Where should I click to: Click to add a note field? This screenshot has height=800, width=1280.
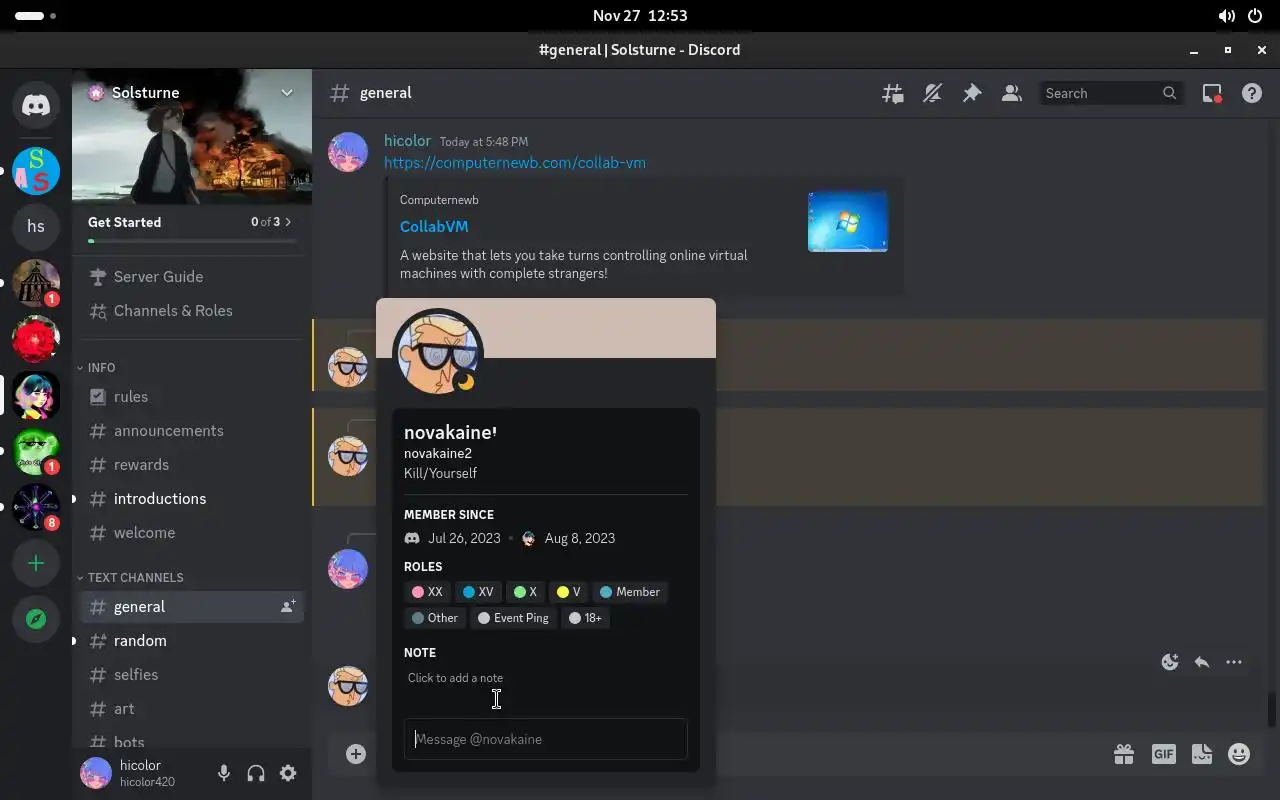tap(546, 678)
